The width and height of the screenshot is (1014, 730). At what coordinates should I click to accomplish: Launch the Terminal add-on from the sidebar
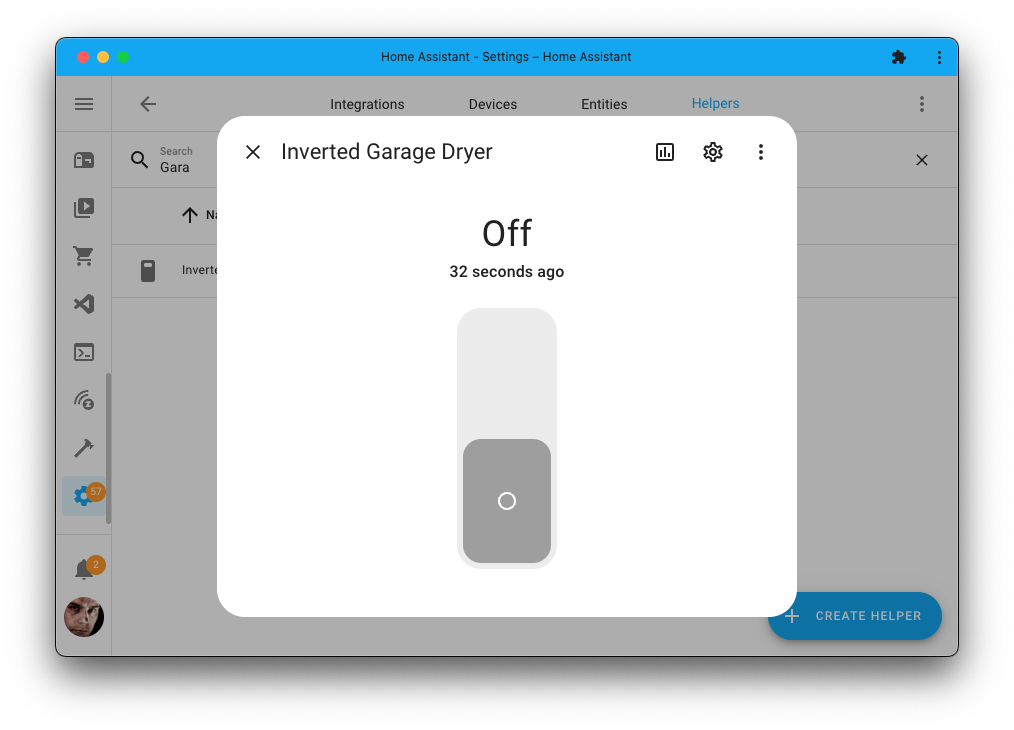83,351
